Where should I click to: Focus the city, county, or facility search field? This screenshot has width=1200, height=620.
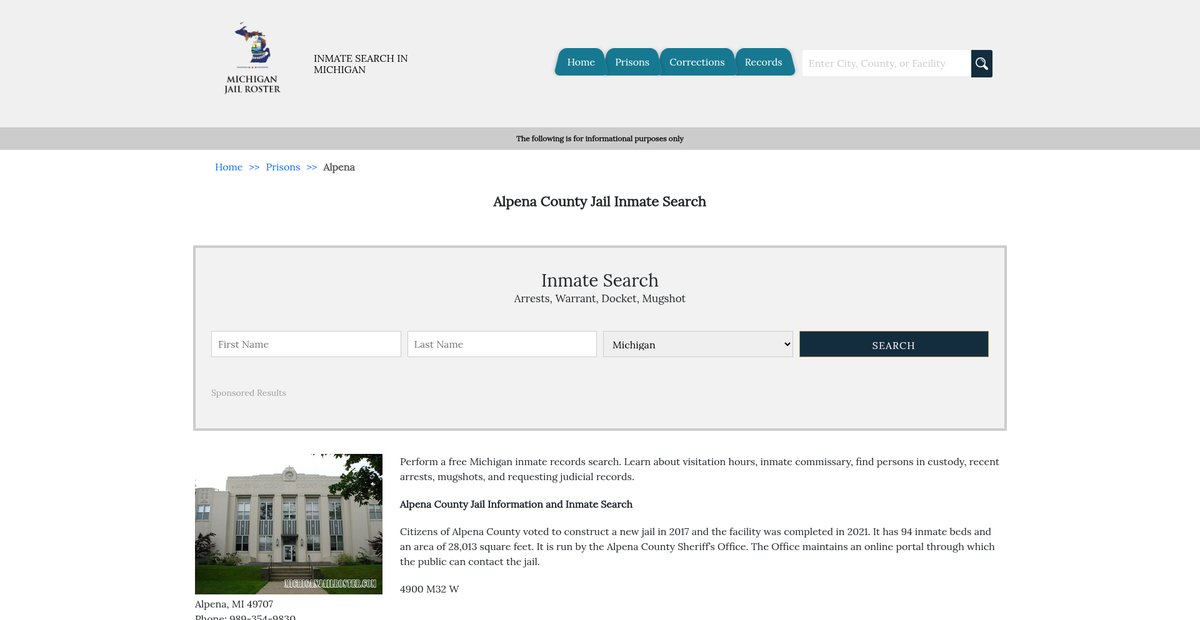886,63
